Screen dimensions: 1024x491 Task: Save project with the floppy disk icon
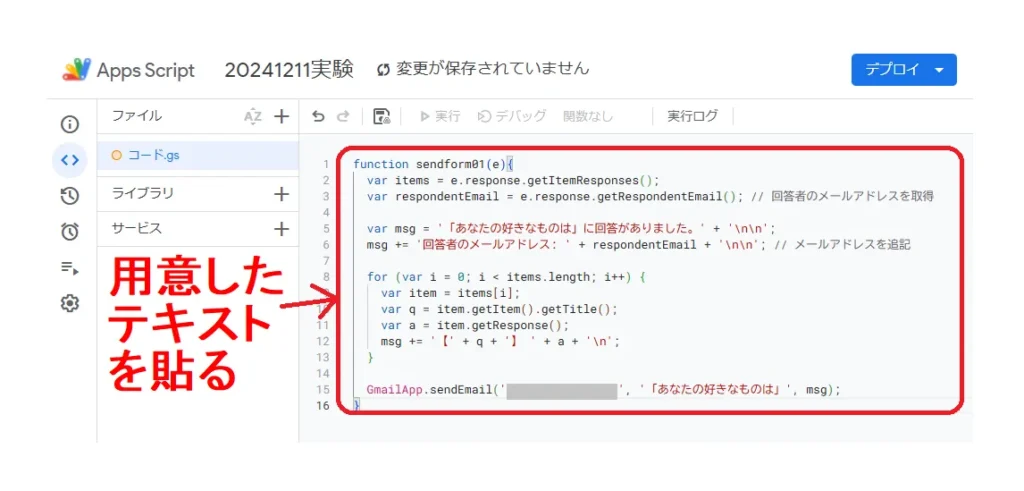(x=381, y=116)
